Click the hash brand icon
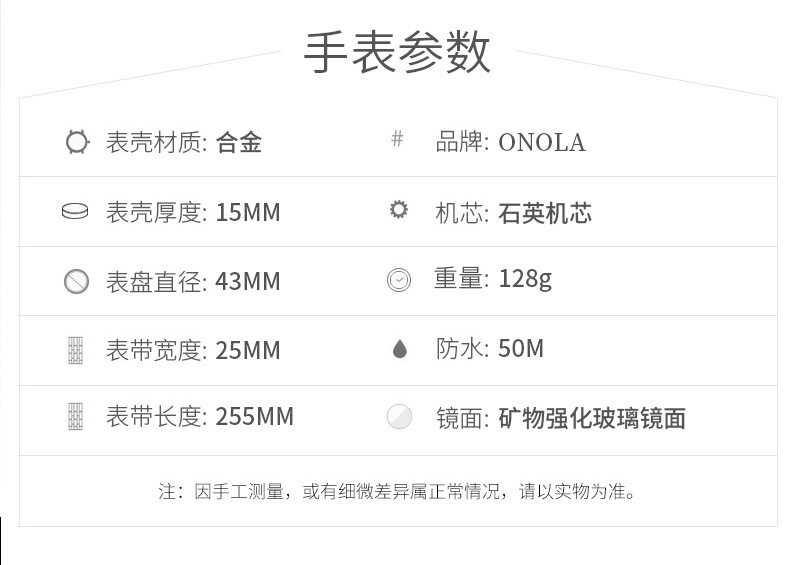This screenshot has height=565, width=790. coord(397,139)
